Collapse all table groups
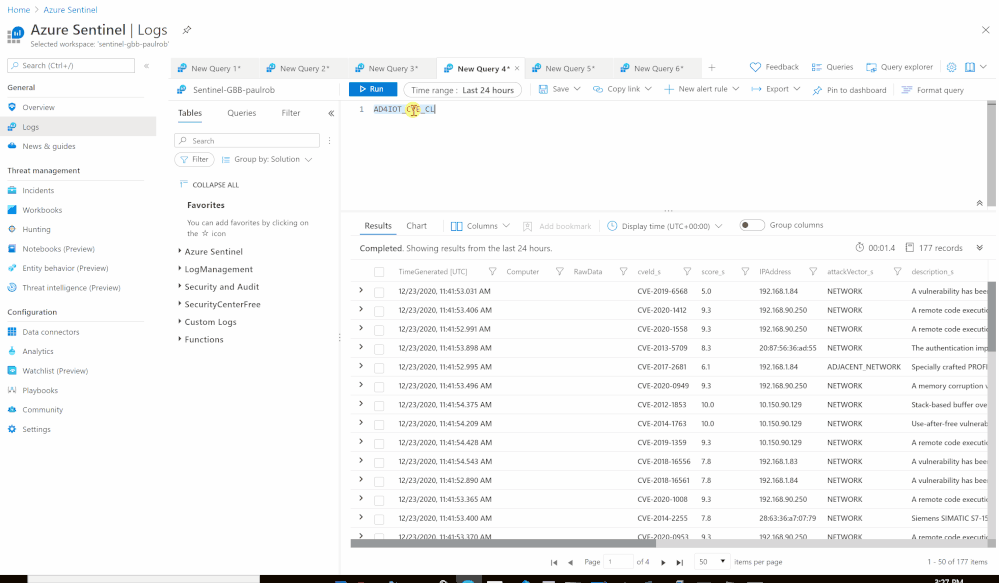Image resolution: width=999 pixels, height=583 pixels. pyautogui.click(x=209, y=185)
